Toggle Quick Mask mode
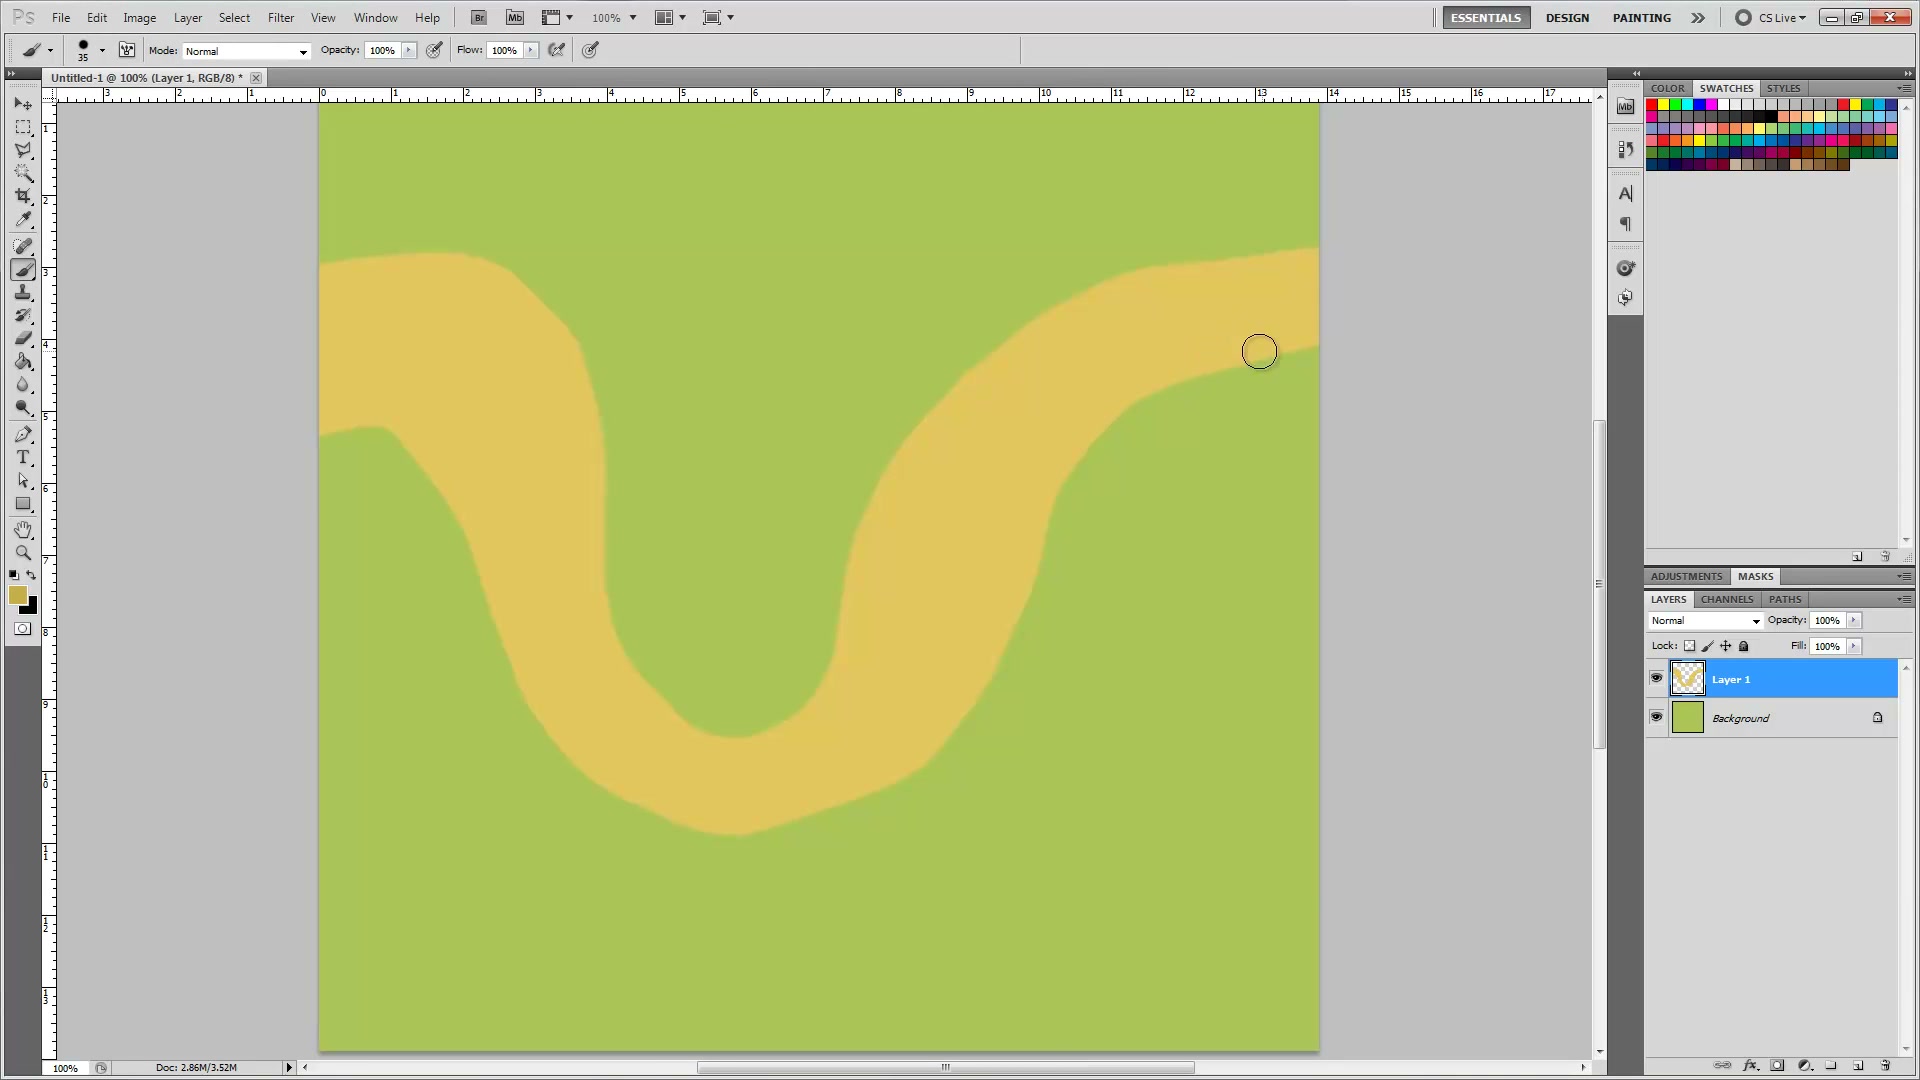This screenshot has width=1920, height=1080. point(23,629)
